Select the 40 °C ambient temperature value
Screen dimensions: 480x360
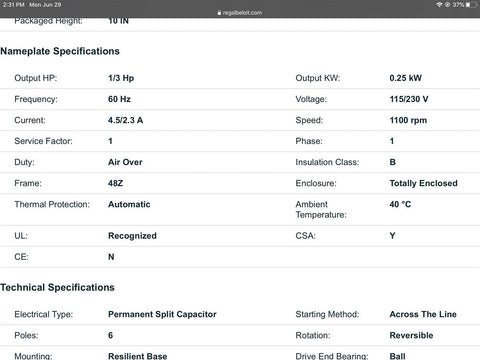400,204
